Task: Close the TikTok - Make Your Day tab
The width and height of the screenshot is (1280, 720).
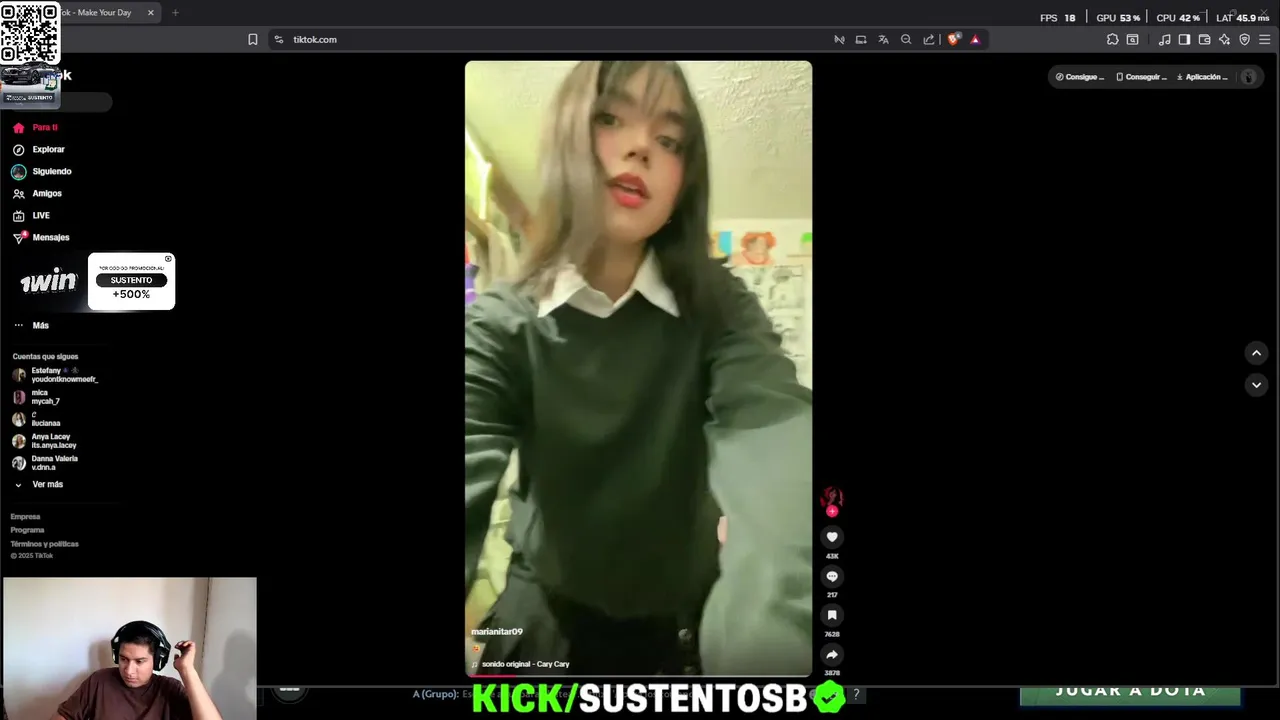Action: coord(151,13)
